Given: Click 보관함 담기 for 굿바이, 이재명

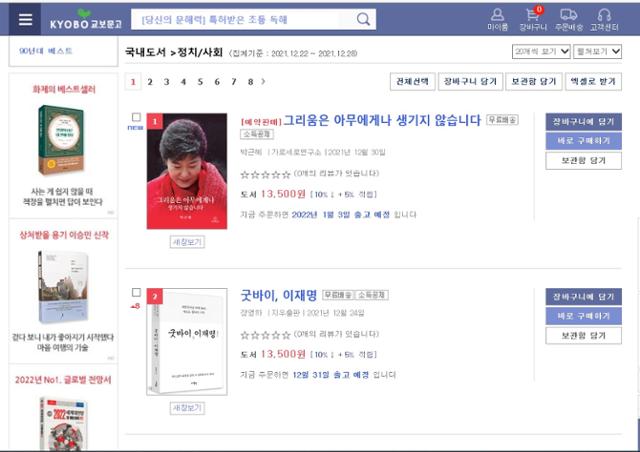Looking at the screenshot, I should [x=584, y=336].
